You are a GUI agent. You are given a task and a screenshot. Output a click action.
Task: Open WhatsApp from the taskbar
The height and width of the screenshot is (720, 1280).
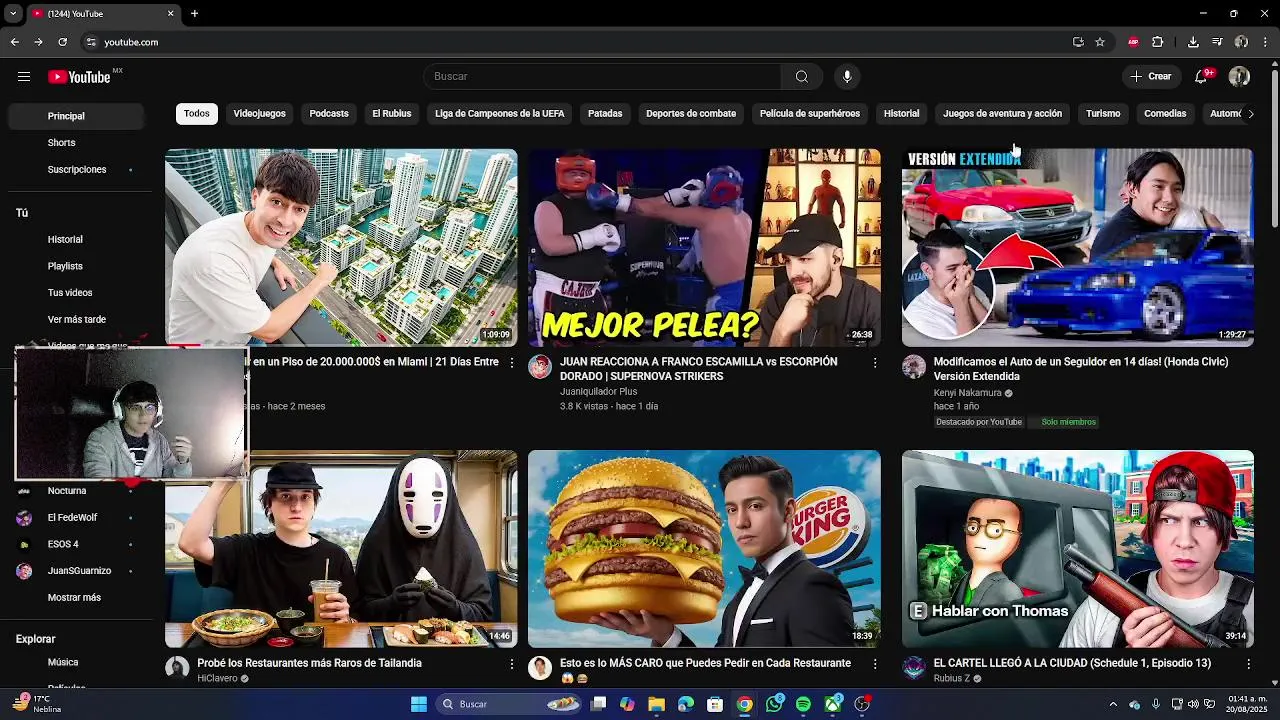pos(775,704)
